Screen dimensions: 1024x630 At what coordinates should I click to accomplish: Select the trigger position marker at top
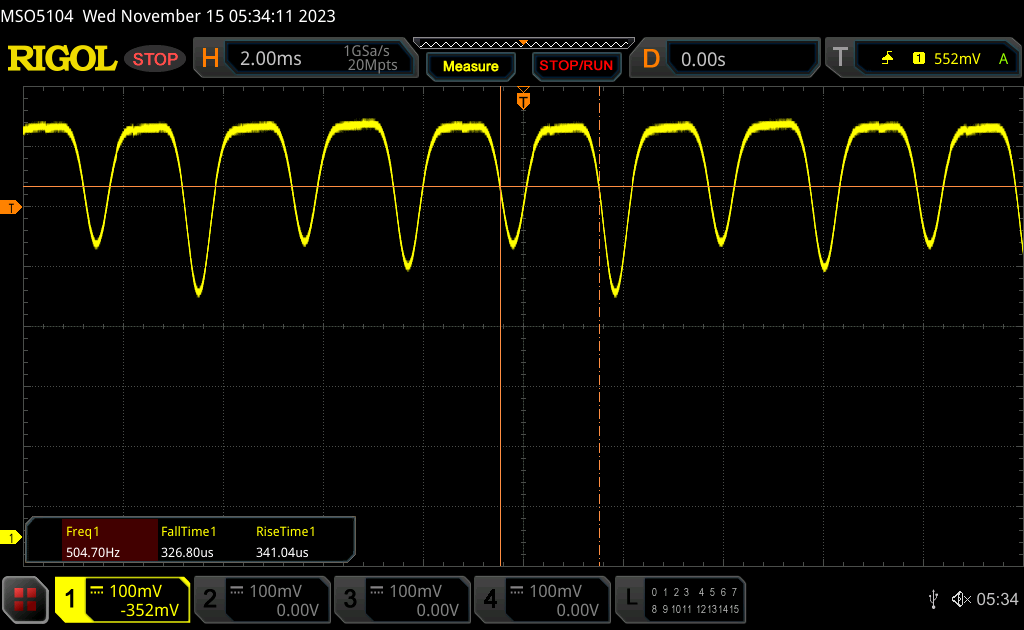523,99
